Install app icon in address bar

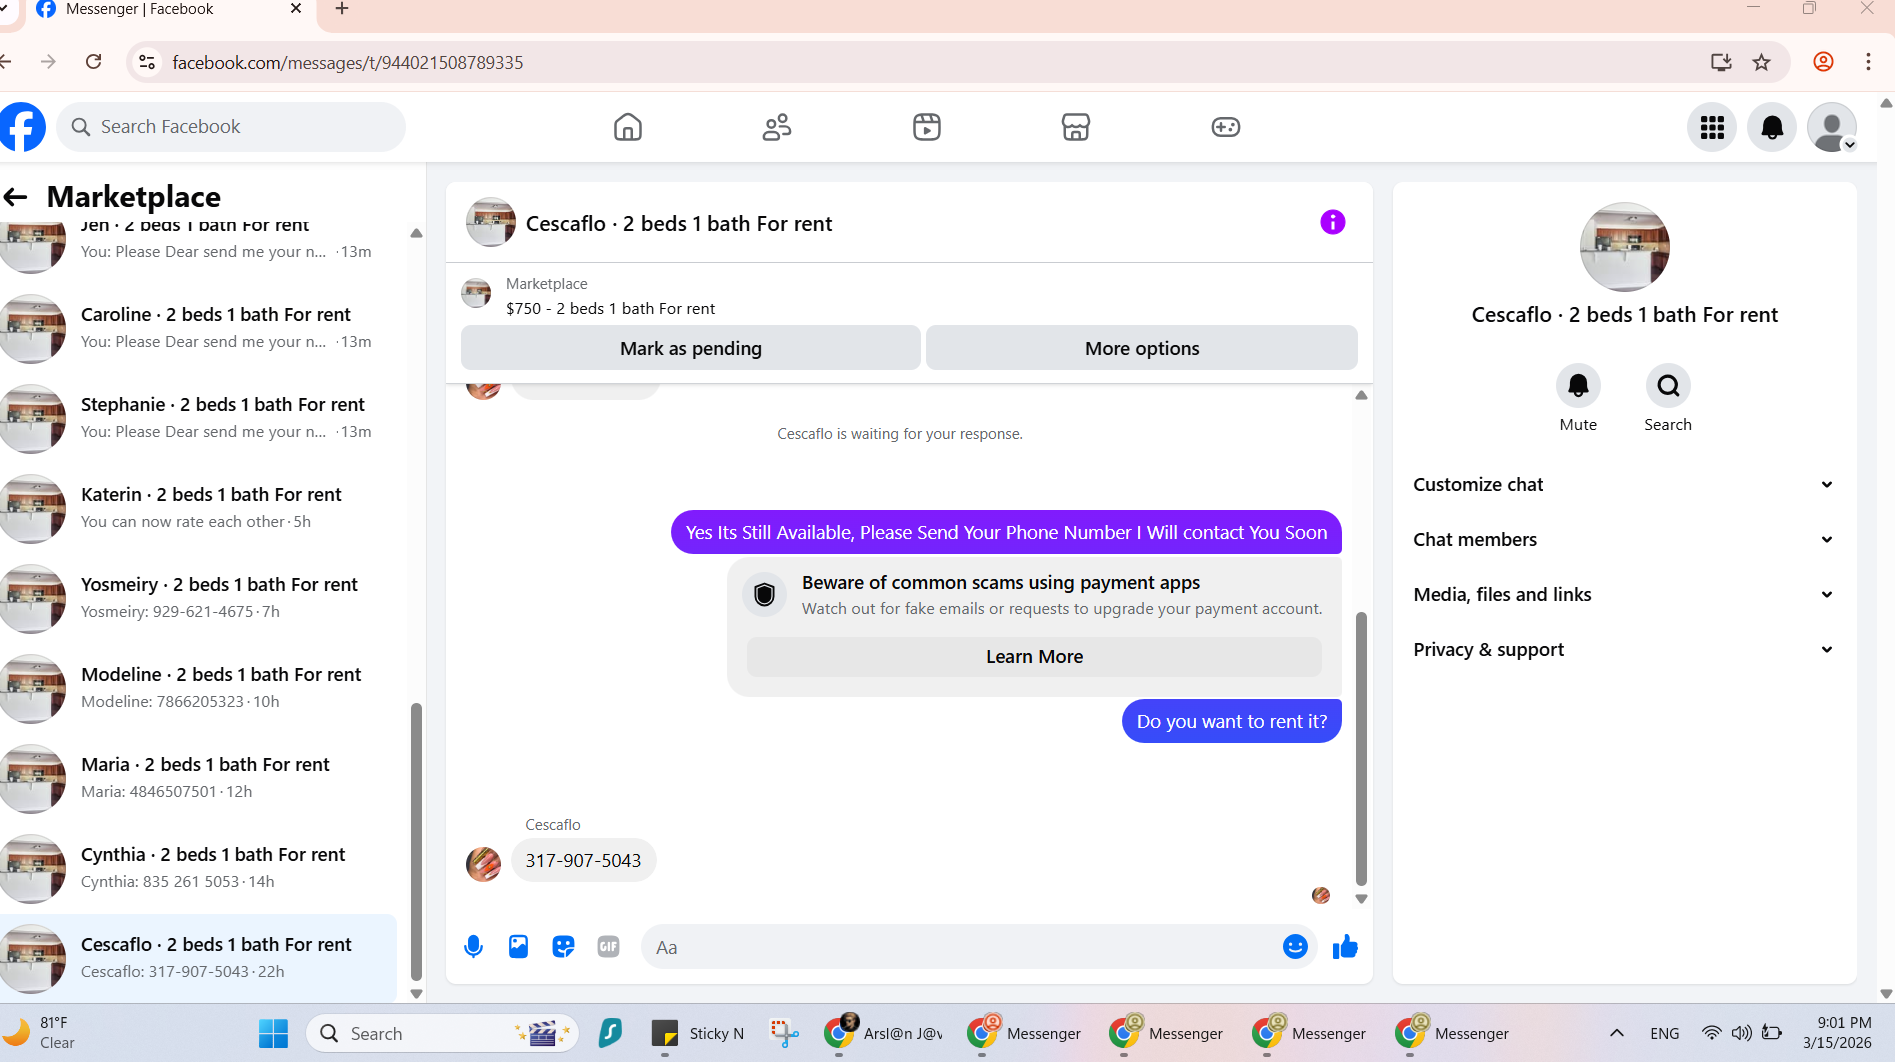(1721, 62)
